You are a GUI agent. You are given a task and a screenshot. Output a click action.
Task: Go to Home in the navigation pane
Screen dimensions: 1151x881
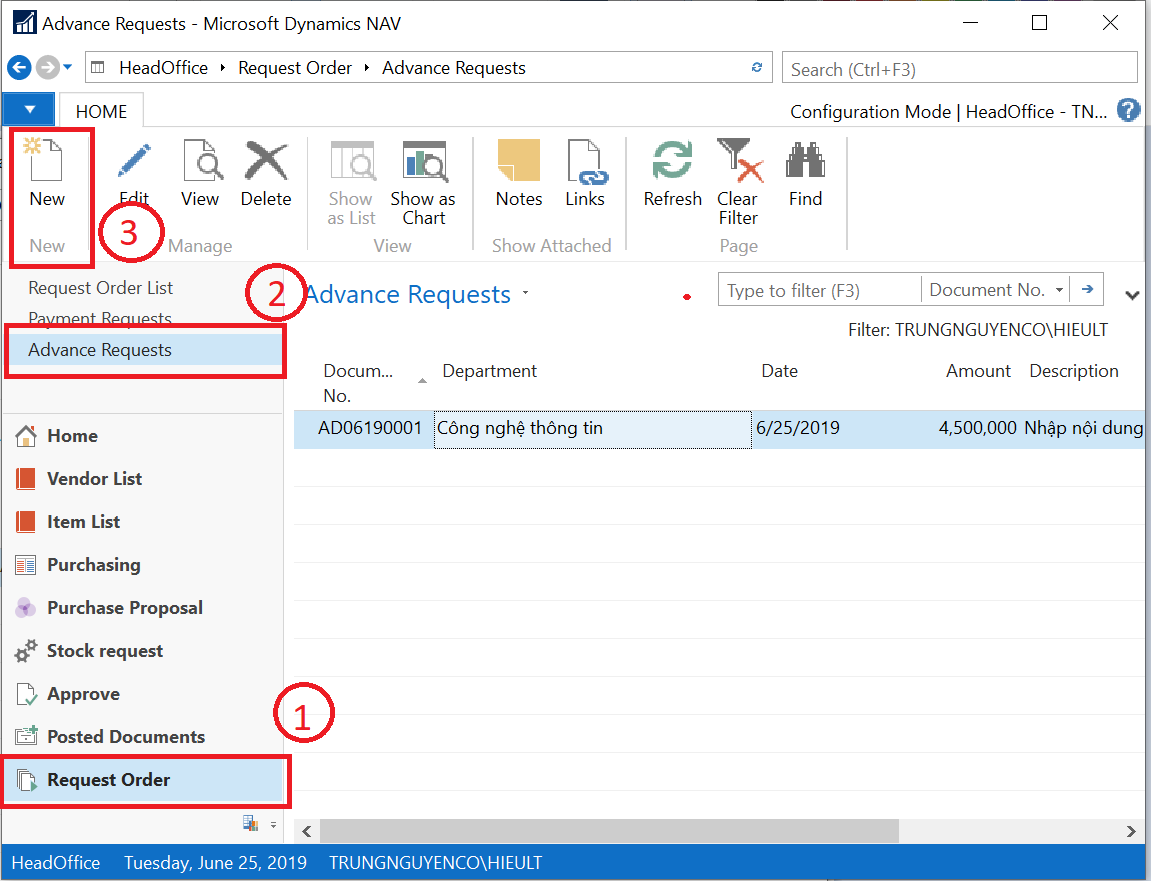coord(73,436)
